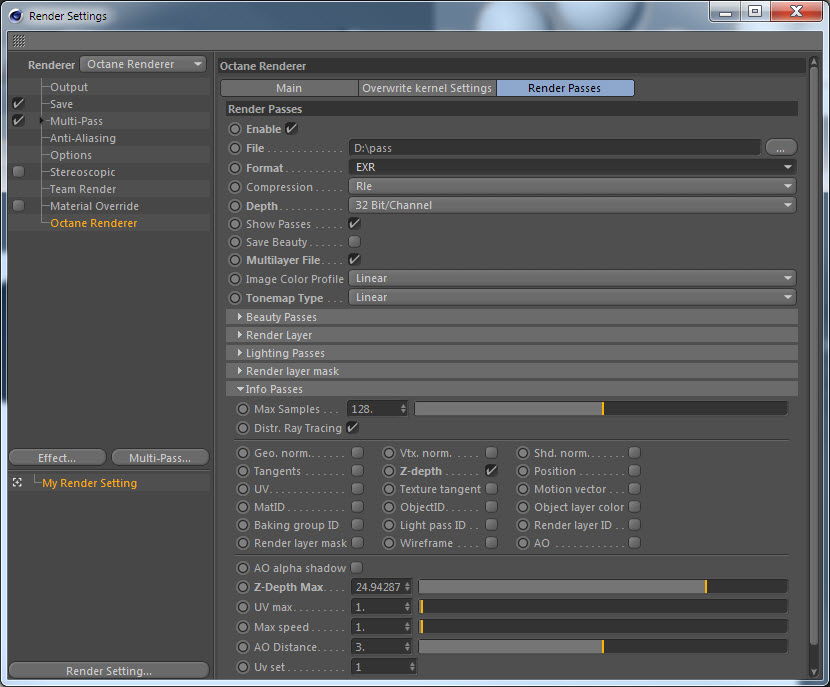Click animation circle next to AO alpha shadow
The height and width of the screenshot is (687, 830).
(243, 568)
